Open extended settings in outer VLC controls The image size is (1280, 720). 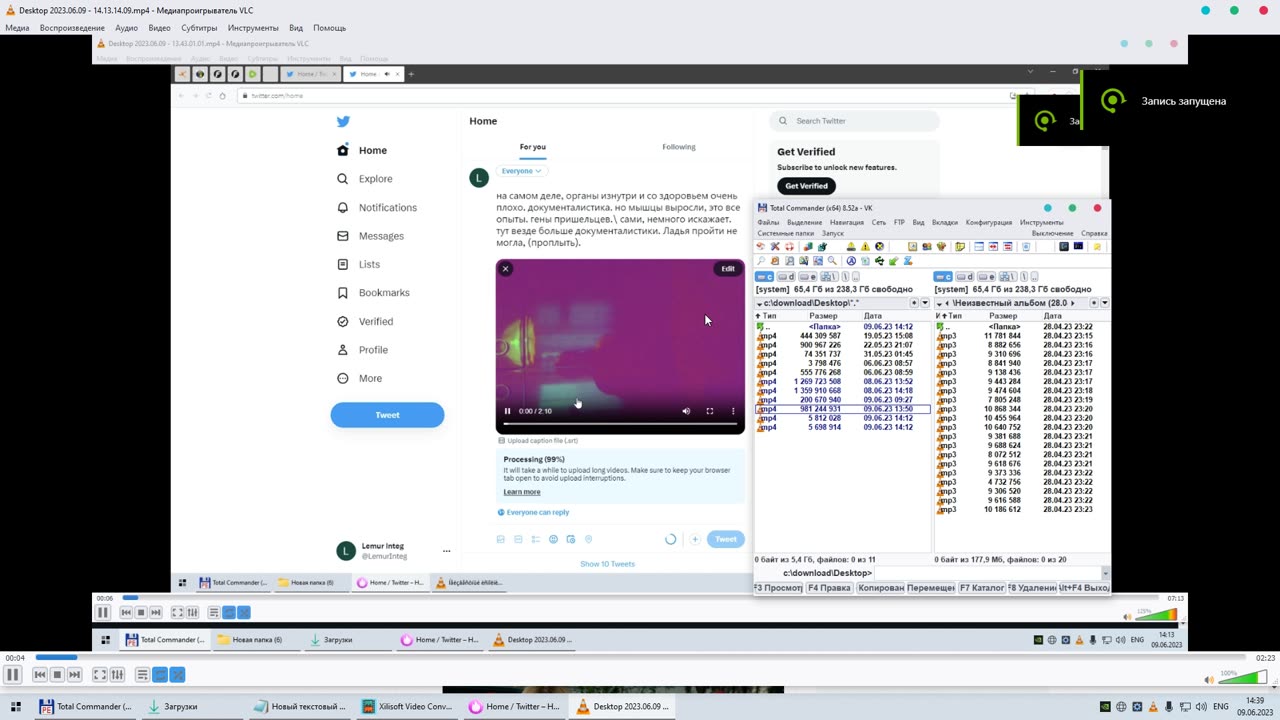click(x=117, y=675)
